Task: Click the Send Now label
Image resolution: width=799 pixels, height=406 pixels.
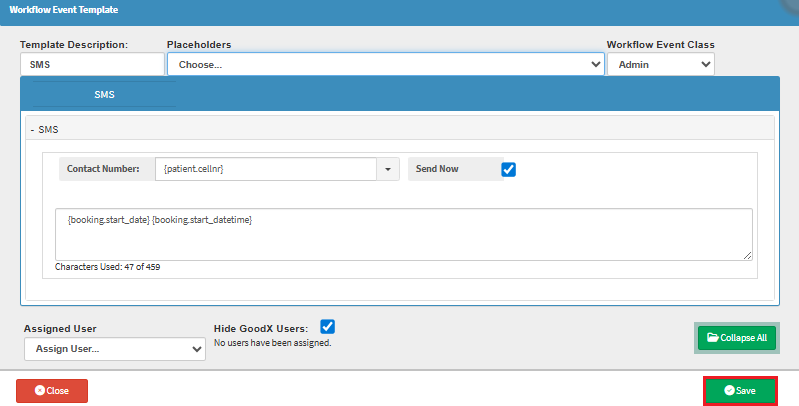Action: (x=437, y=169)
